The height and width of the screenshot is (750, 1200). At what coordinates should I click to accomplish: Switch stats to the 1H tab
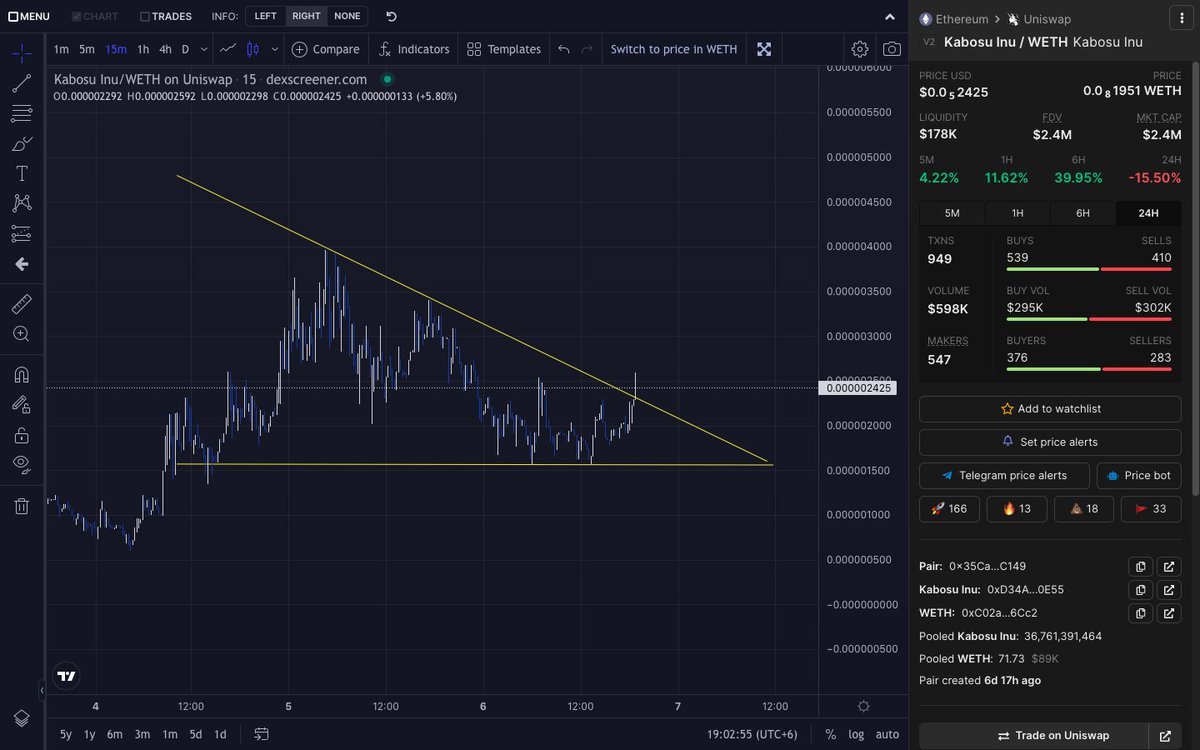[x=1017, y=213]
